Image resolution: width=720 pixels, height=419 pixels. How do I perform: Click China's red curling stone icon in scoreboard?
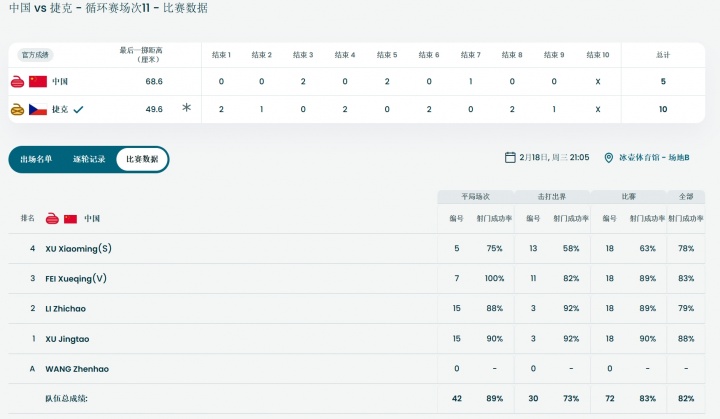(x=18, y=82)
